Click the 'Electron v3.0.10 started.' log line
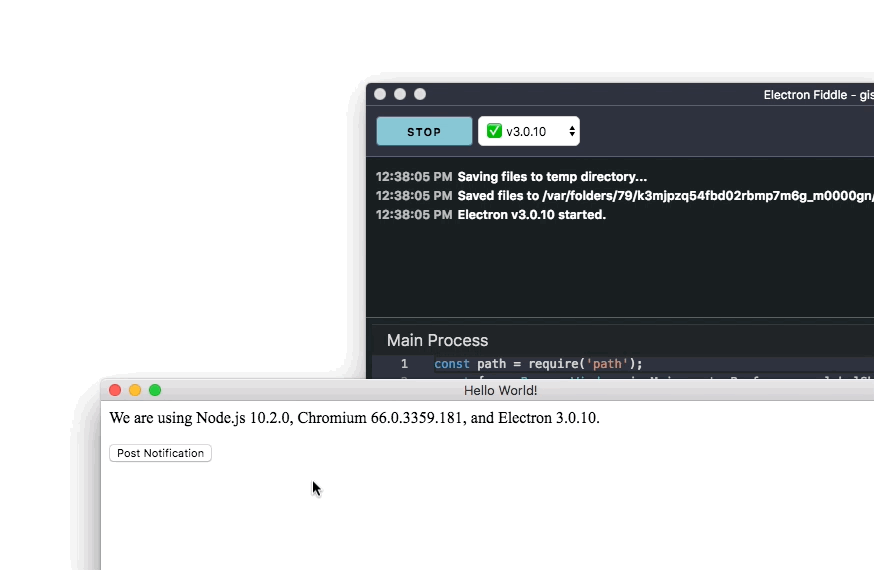The width and height of the screenshot is (874, 570). (491, 215)
